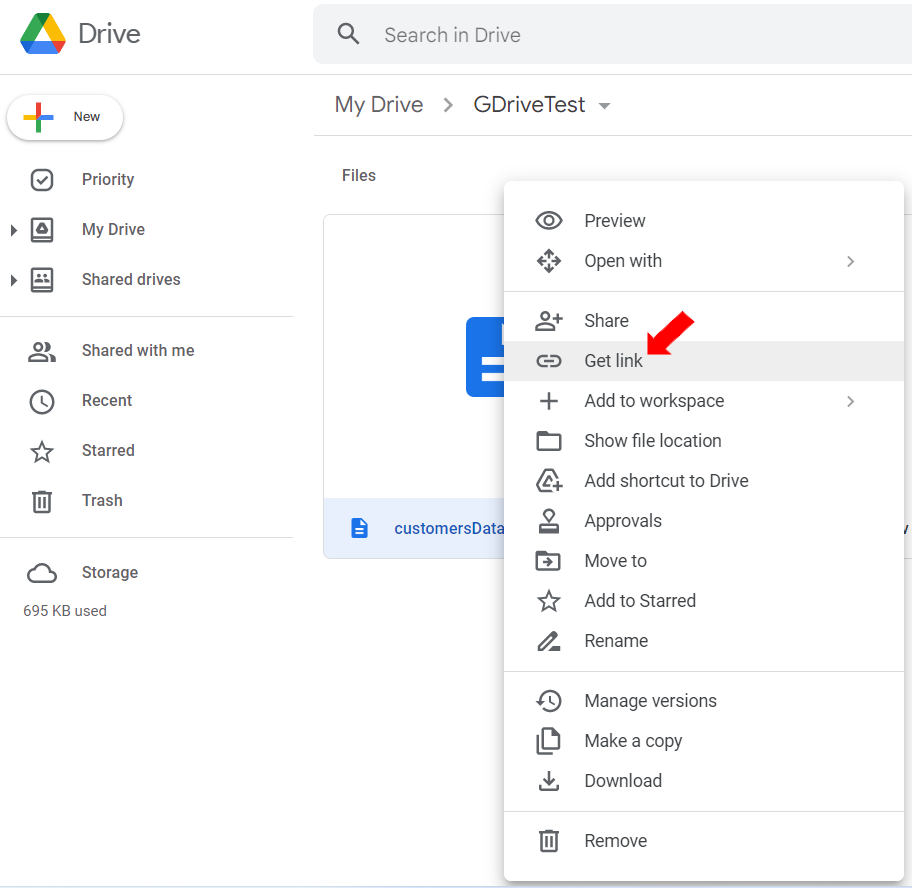Open the GDriveTest folder dropdown arrow
The image size is (912, 888).
coord(604,106)
